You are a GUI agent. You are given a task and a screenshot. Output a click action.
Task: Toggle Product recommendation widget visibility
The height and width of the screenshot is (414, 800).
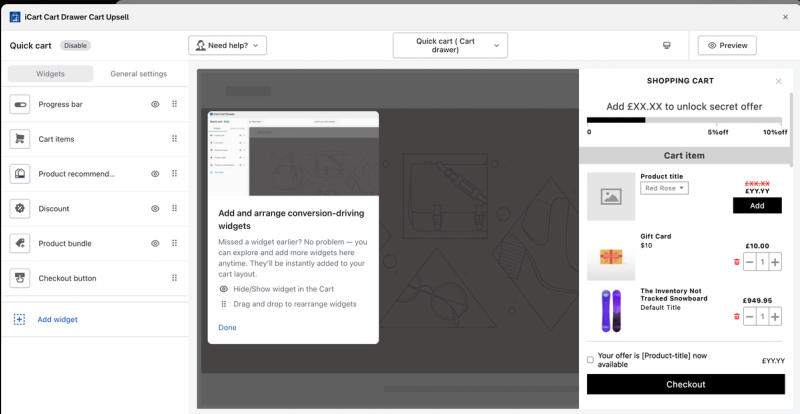pos(155,174)
